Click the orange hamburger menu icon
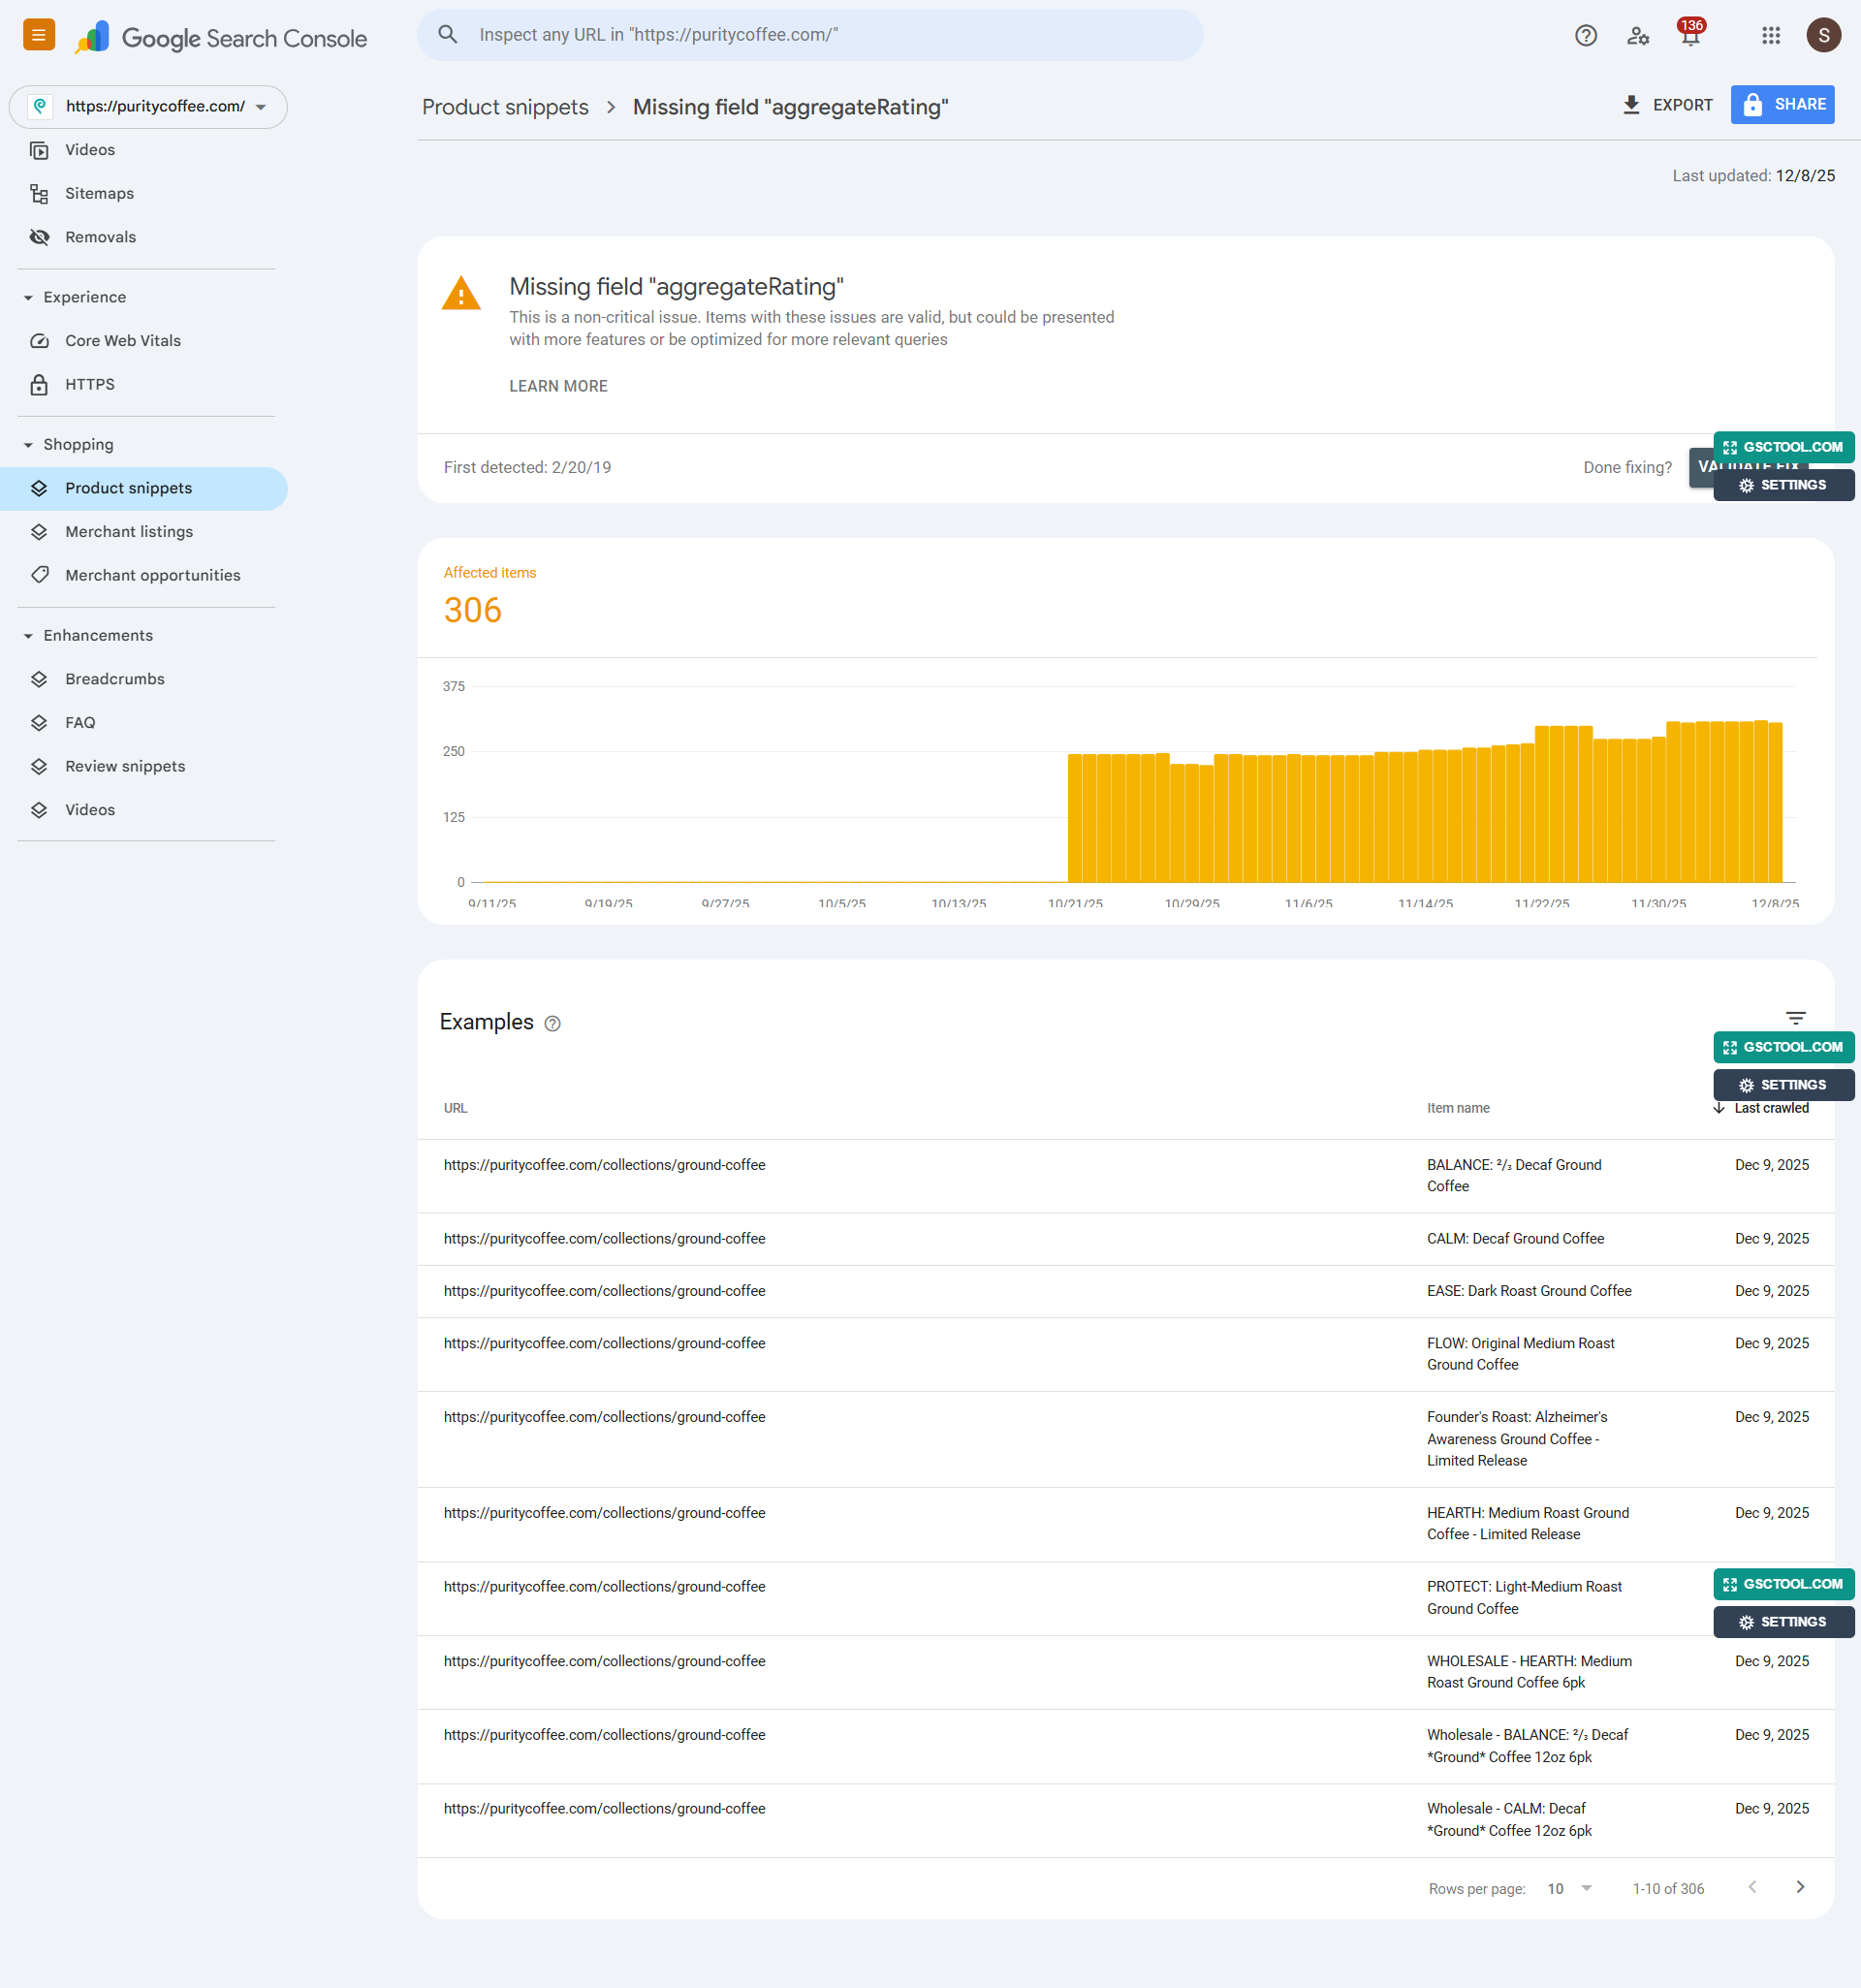This screenshot has height=1988, width=1861. (38, 36)
